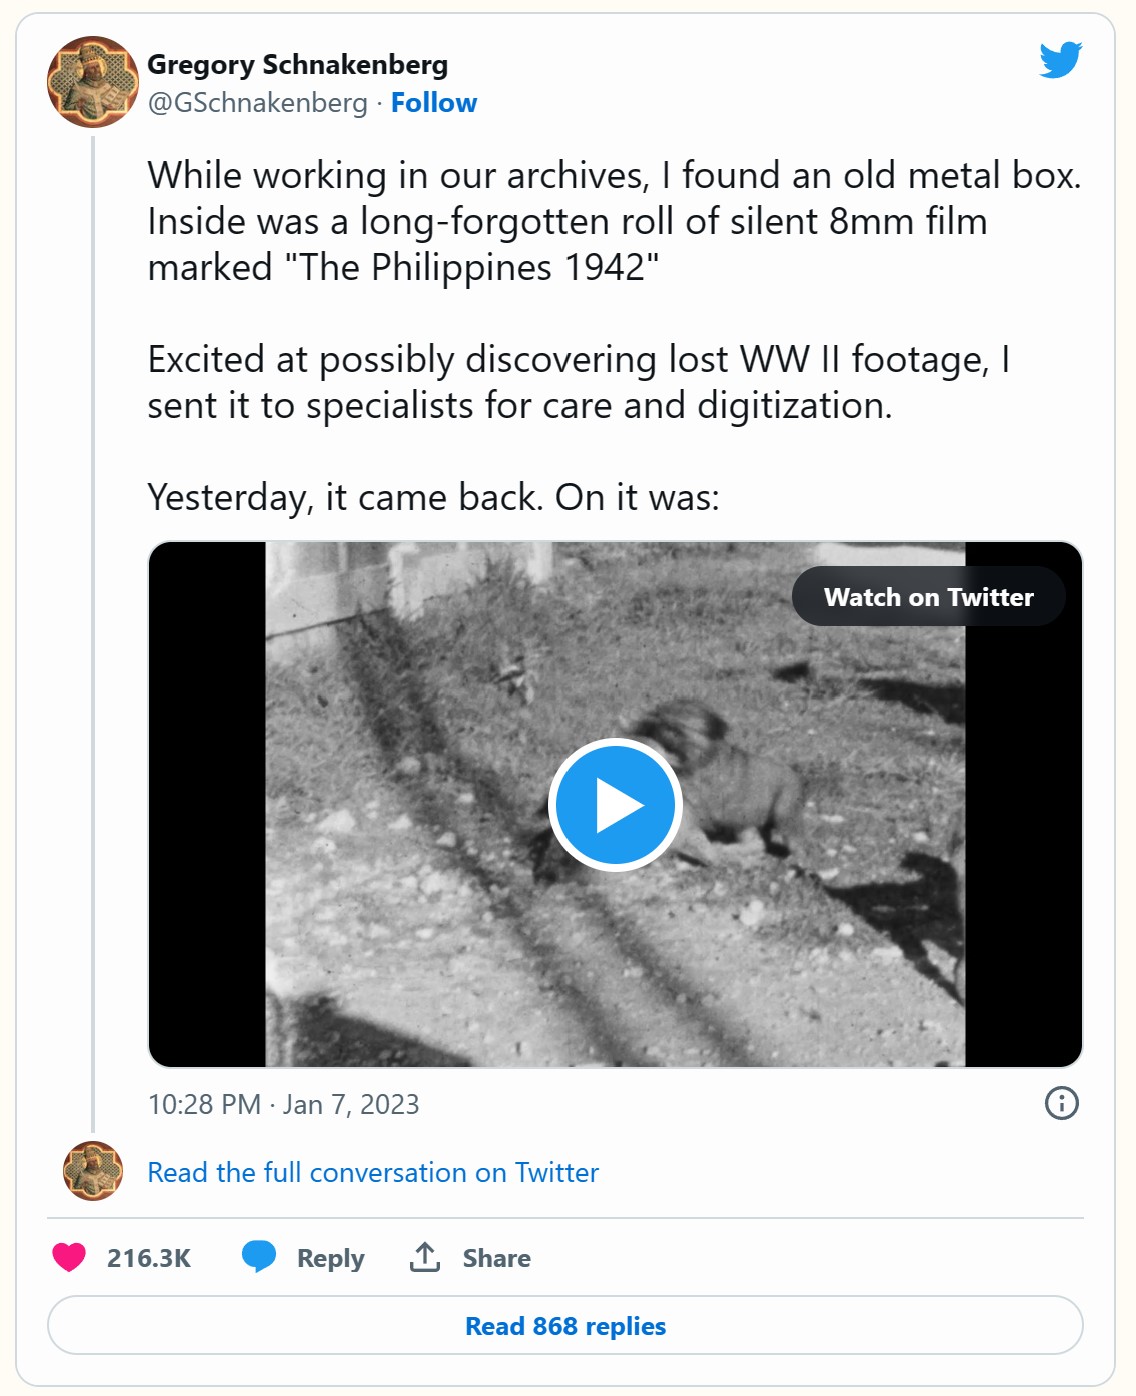Open the 10:28 PM Jan 7, 2023 timestamp

pos(283,1104)
